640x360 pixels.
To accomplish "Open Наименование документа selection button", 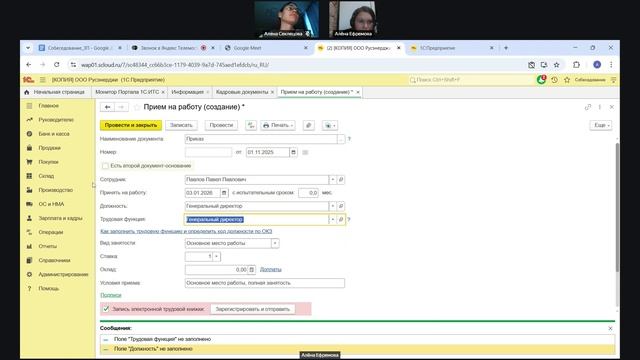I will point(341,139).
